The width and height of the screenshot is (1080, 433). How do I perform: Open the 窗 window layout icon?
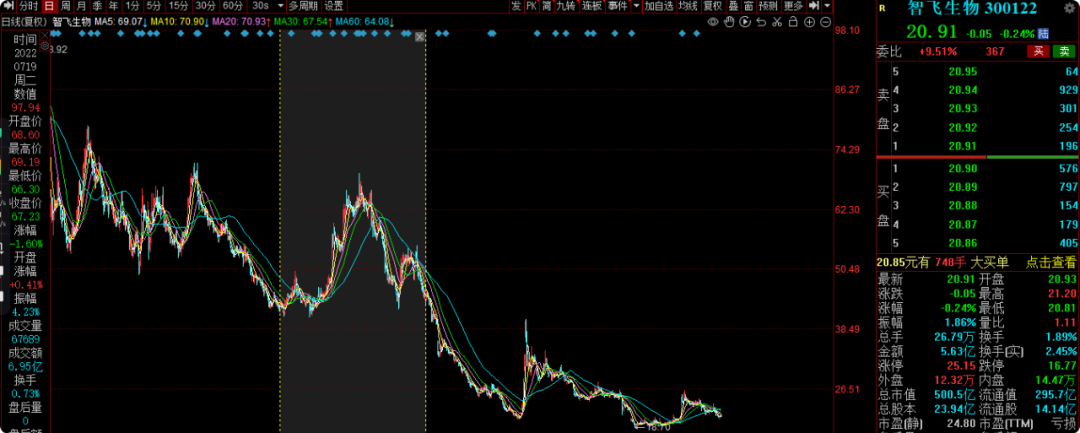748,6
